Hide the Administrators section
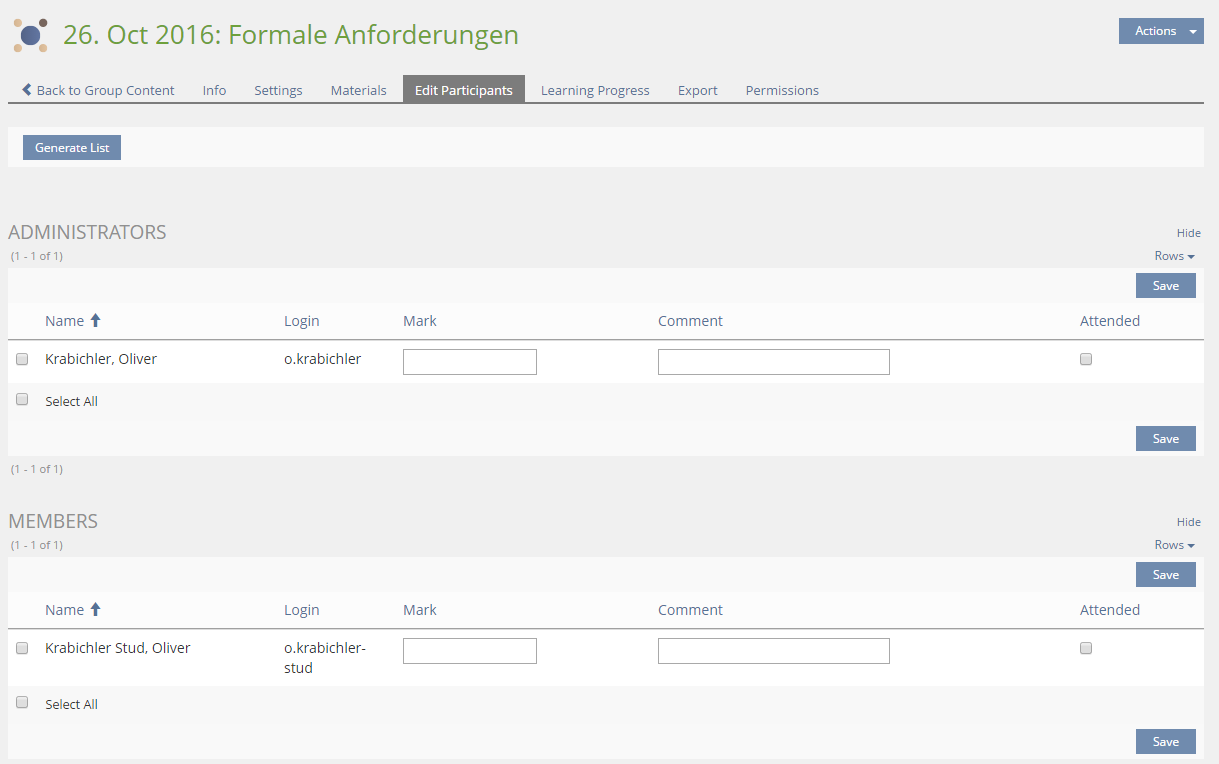Viewport: 1219px width, 764px height. (x=1188, y=233)
